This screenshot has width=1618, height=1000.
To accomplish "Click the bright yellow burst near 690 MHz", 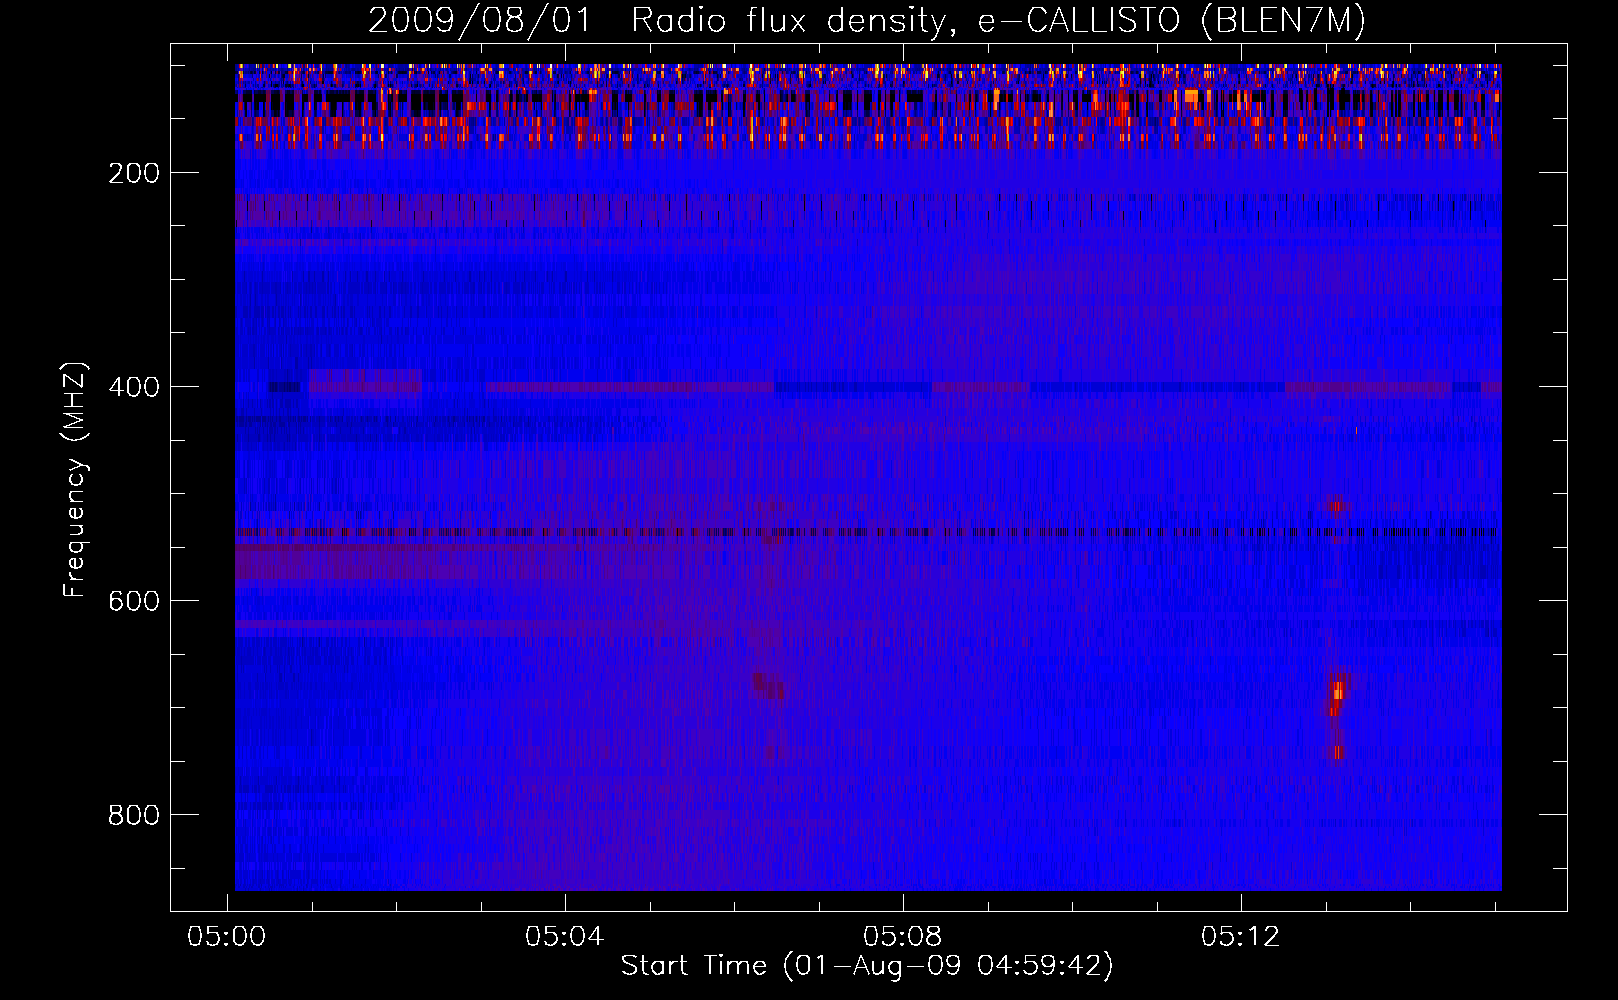I will (x=1337, y=690).
